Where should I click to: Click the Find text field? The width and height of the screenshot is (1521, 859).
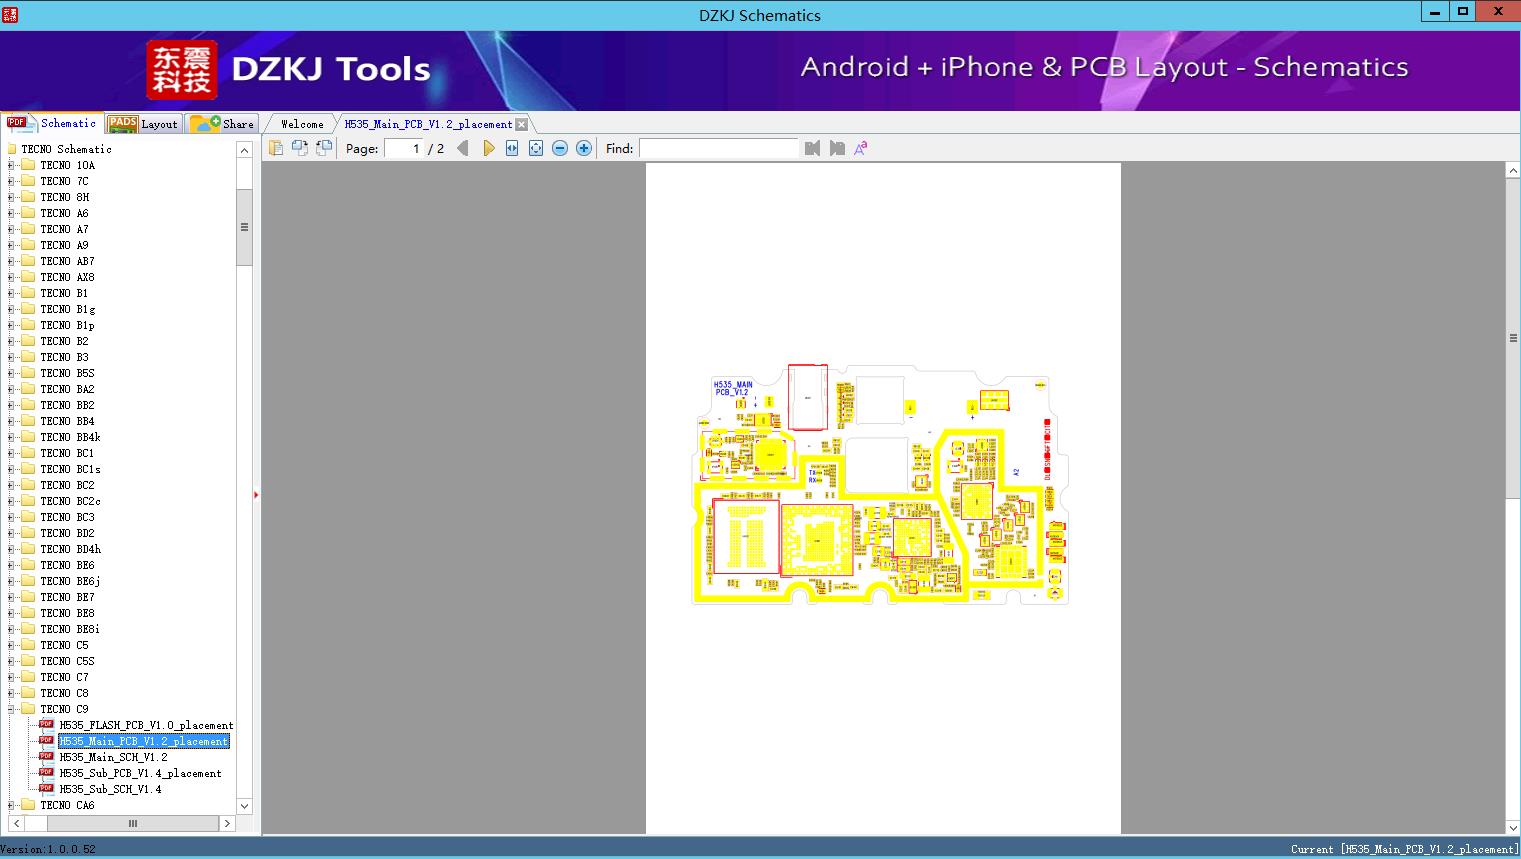coord(718,148)
